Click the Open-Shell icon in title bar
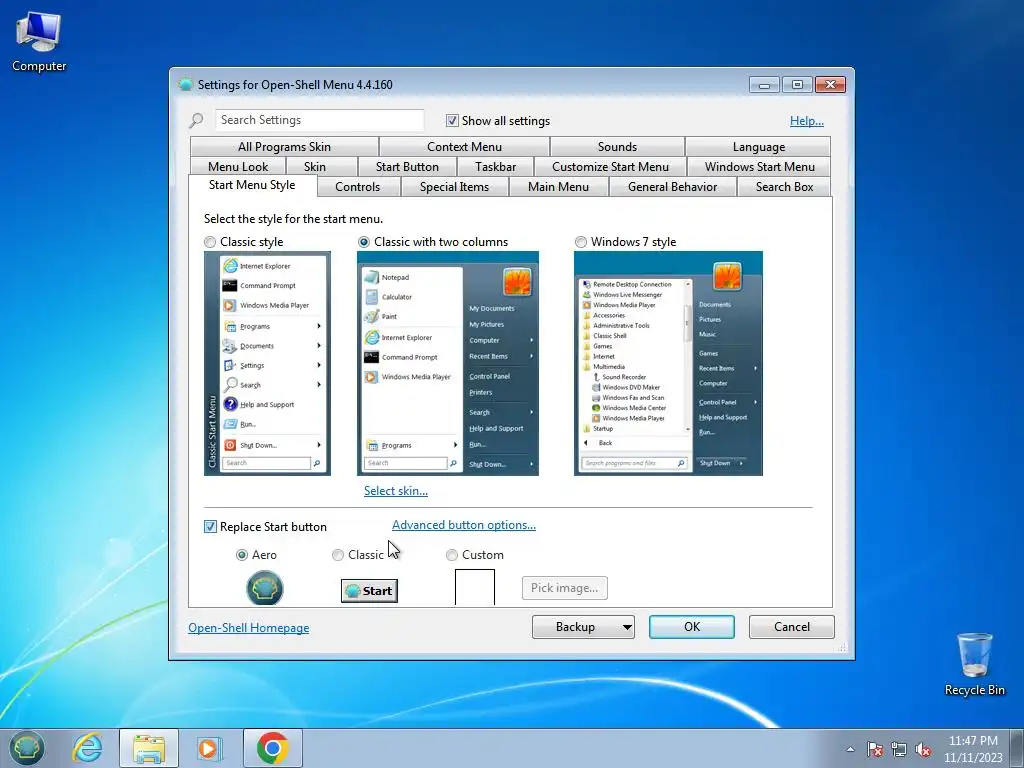Viewport: 1024px width, 768px height. point(185,84)
